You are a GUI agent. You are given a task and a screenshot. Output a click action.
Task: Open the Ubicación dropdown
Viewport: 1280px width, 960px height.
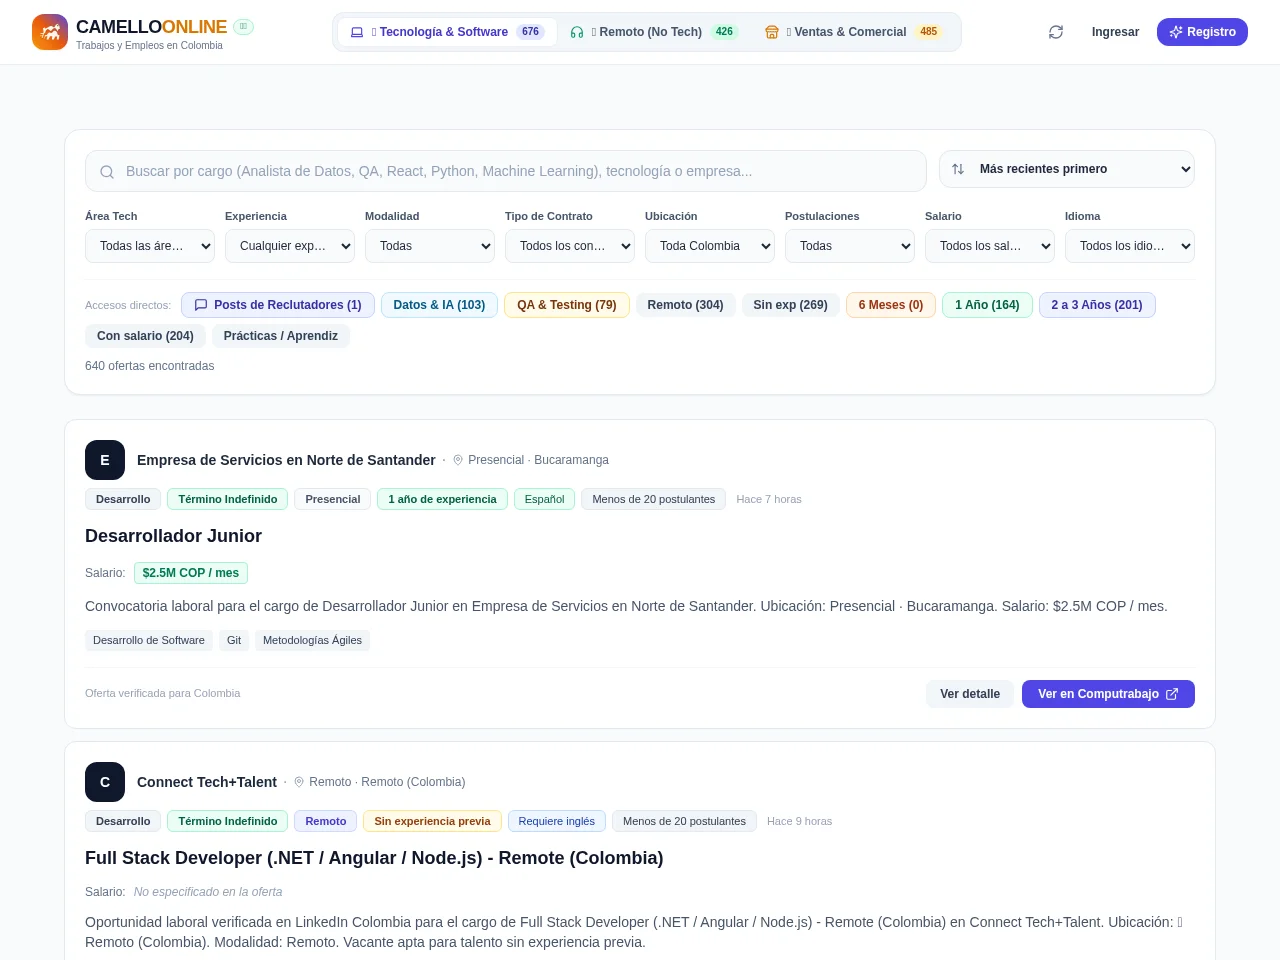[x=710, y=246]
